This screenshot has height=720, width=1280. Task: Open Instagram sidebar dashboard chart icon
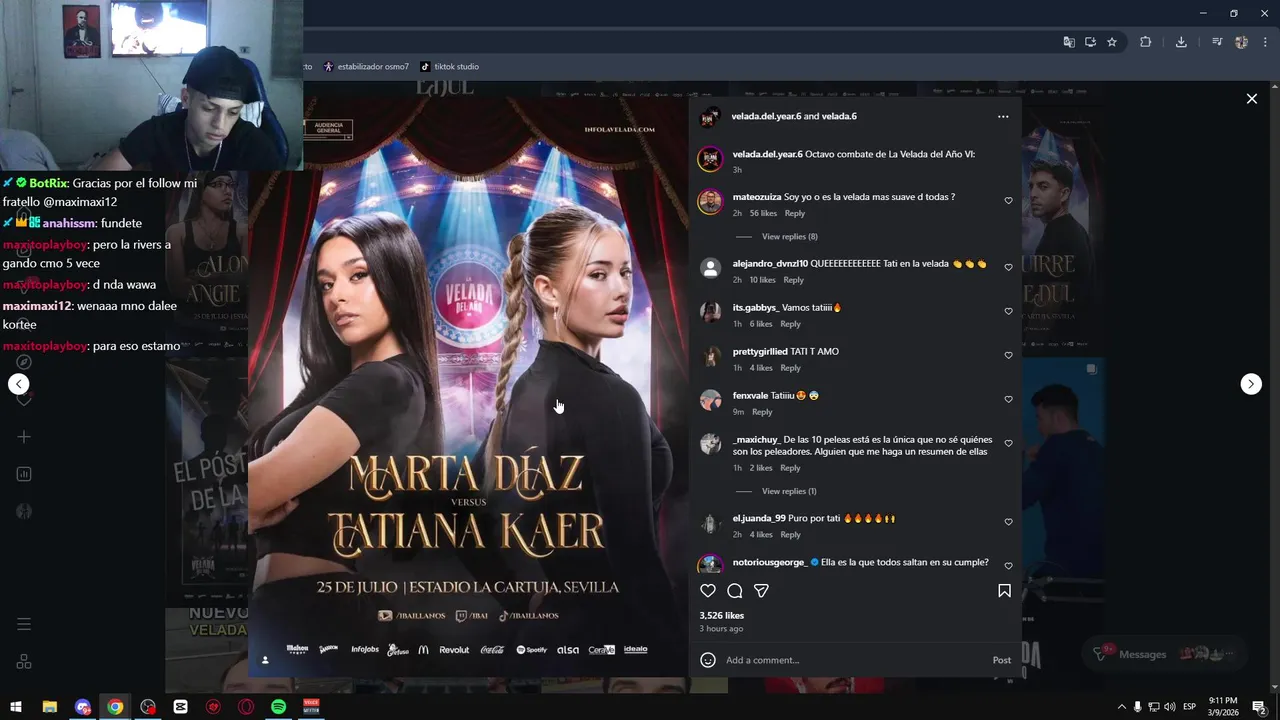(24, 474)
